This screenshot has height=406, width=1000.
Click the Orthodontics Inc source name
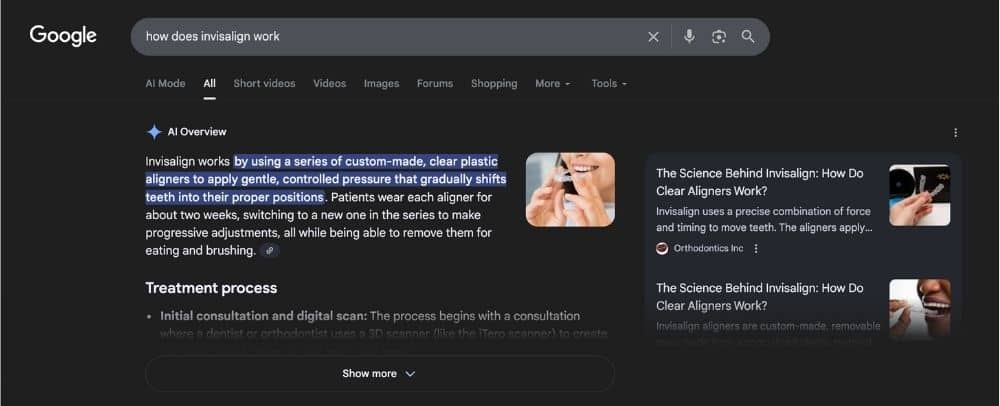coord(708,249)
